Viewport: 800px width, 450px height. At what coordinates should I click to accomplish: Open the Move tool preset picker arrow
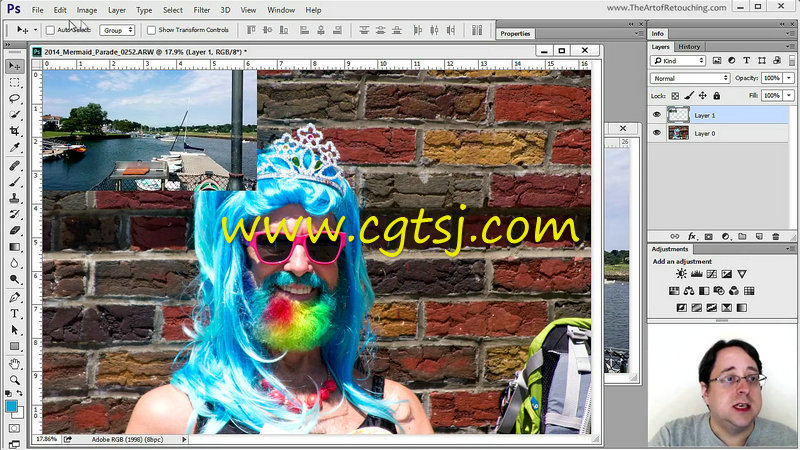35,30
